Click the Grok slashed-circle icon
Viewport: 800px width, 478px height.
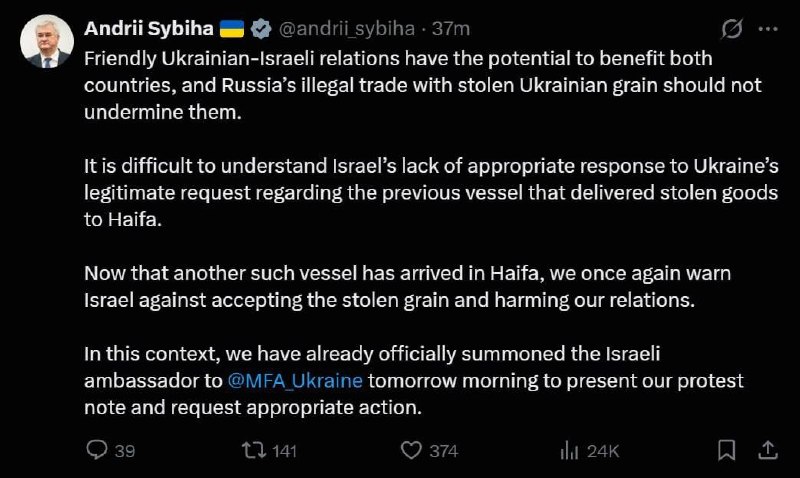(731, 29)
